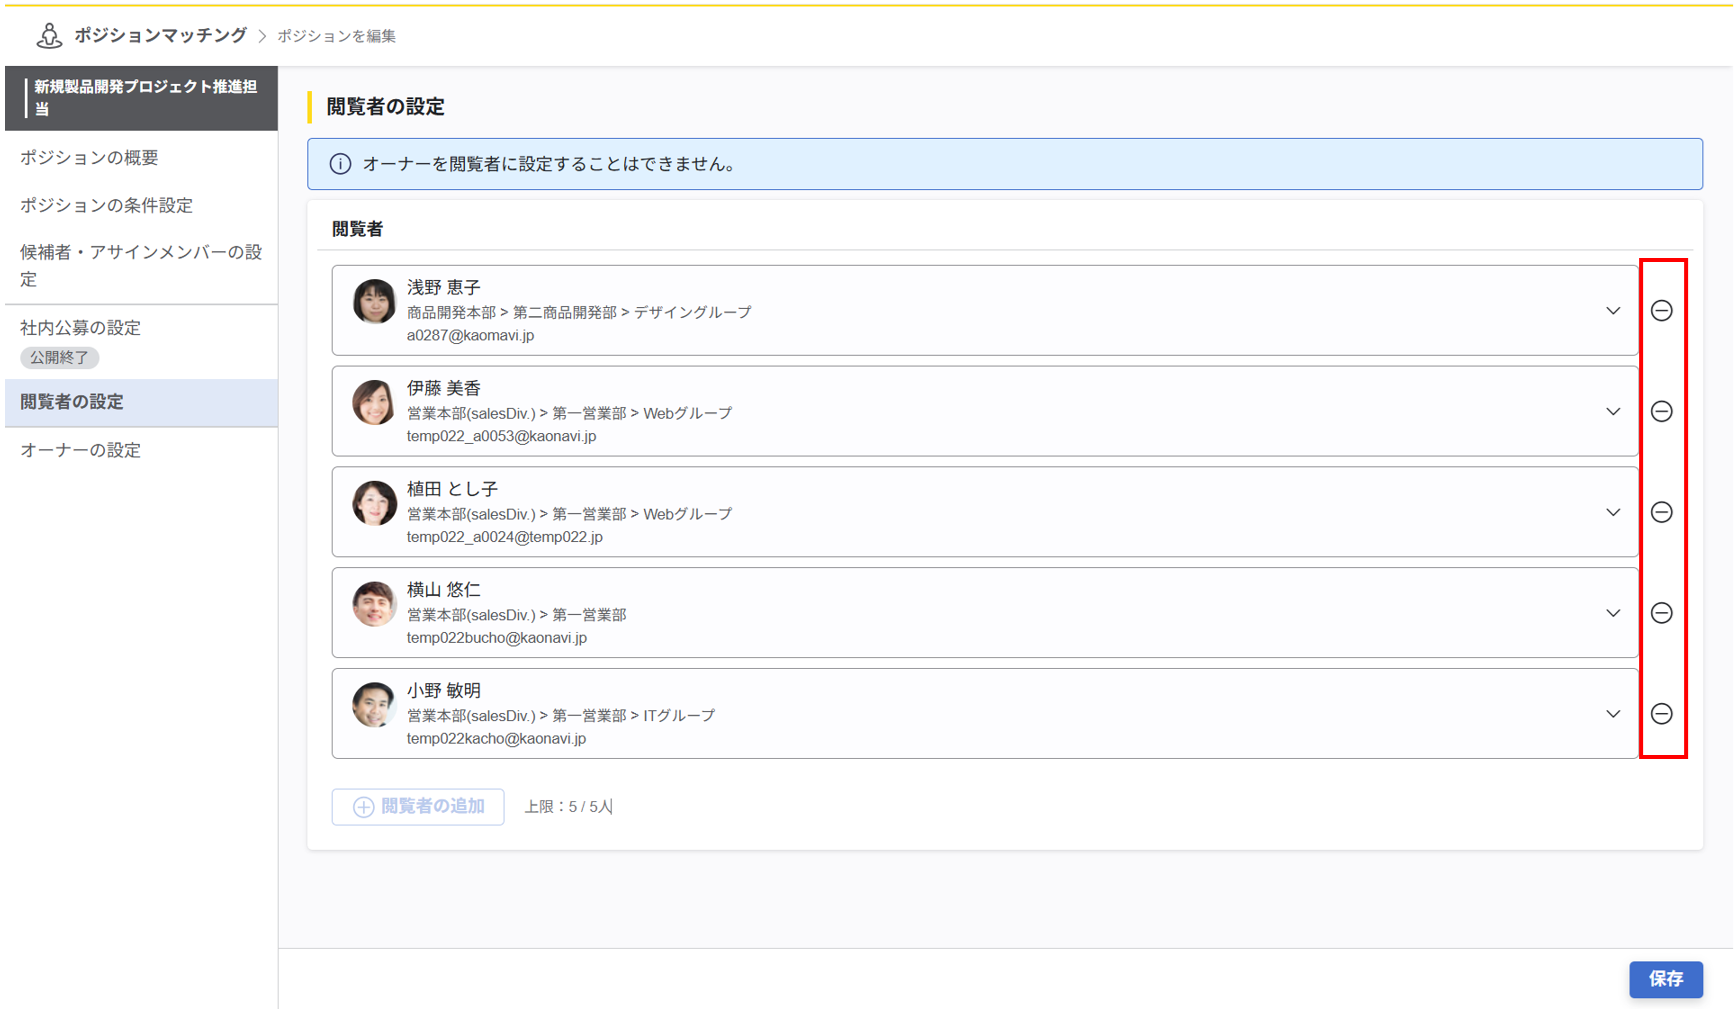Expand 浅野 恵子's viewer card
The width and height of the screenshot is (1736, 1009).
1613,311
